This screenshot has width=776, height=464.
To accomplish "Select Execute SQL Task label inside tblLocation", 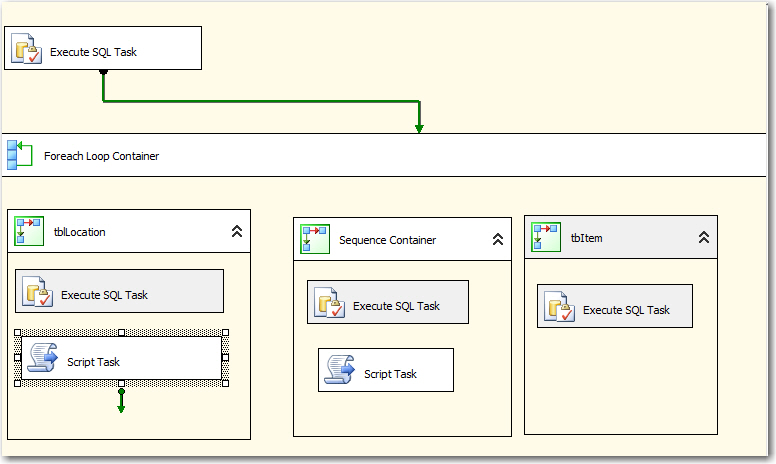I will click(104, 295).
